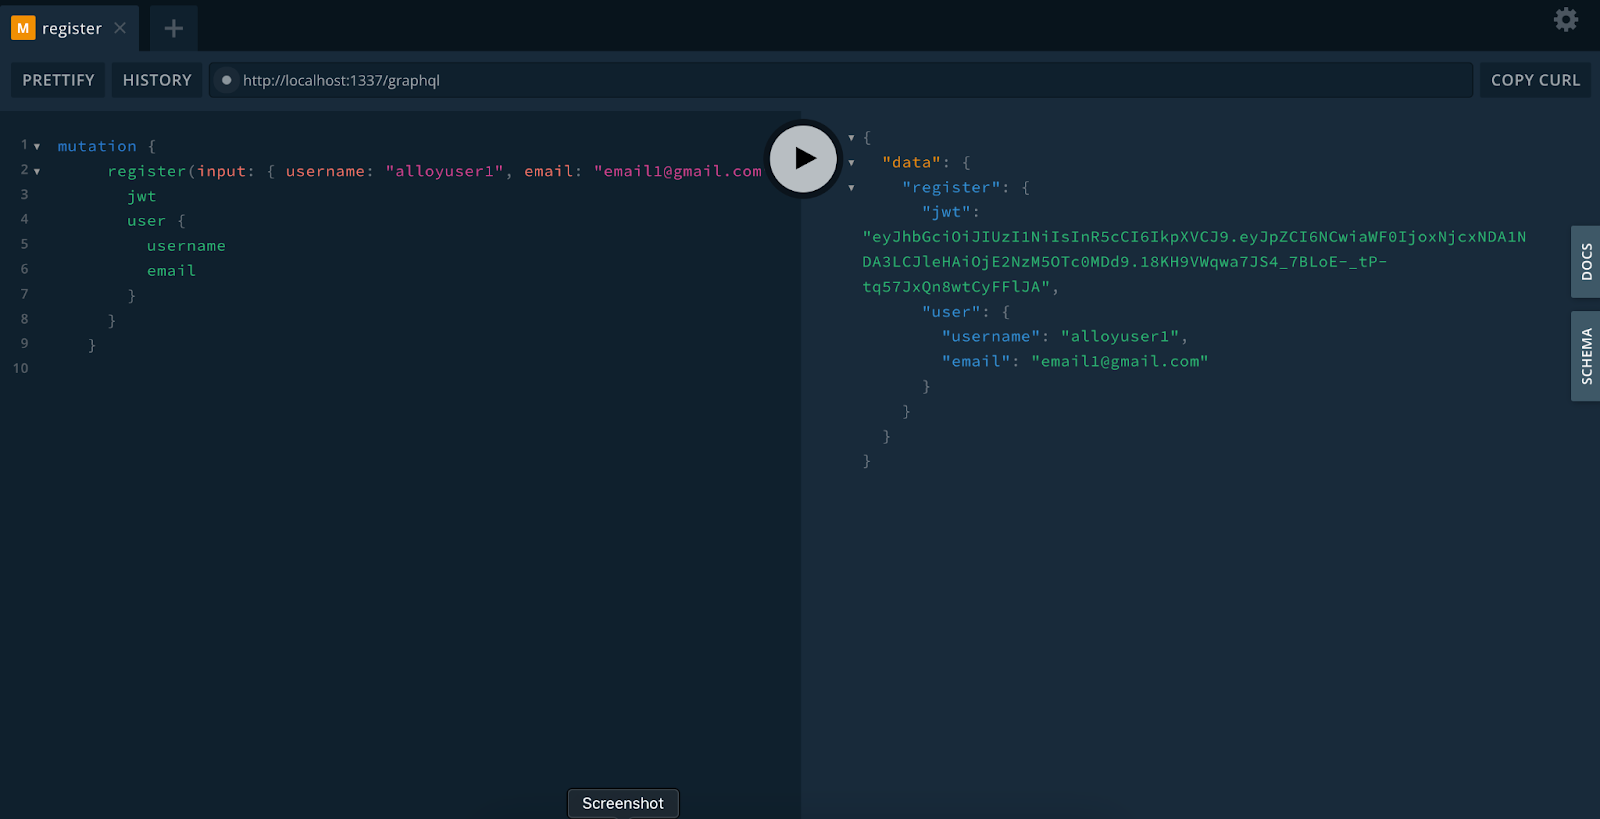Viewport: 1600px width, 819px height.
Task: Run the mutation with the play button
Action: (x=803, y=158)
